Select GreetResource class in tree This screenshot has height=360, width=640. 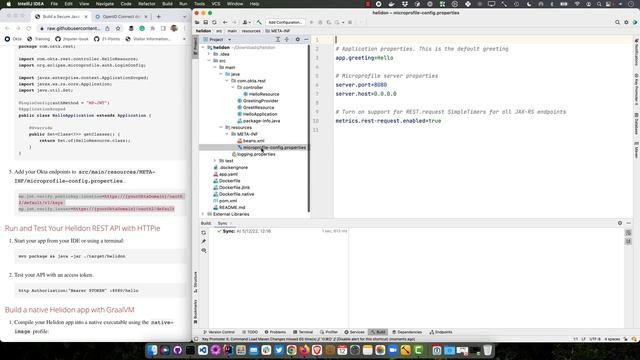[x=256, y=107]
